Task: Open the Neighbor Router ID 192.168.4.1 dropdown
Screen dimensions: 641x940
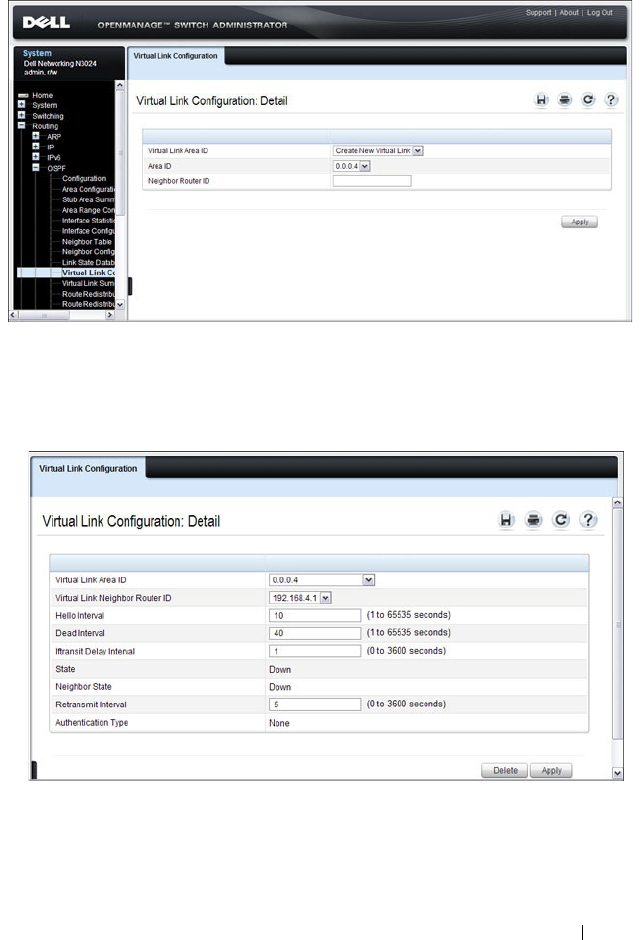Action: pyautogui.click(x=300, y=598)
